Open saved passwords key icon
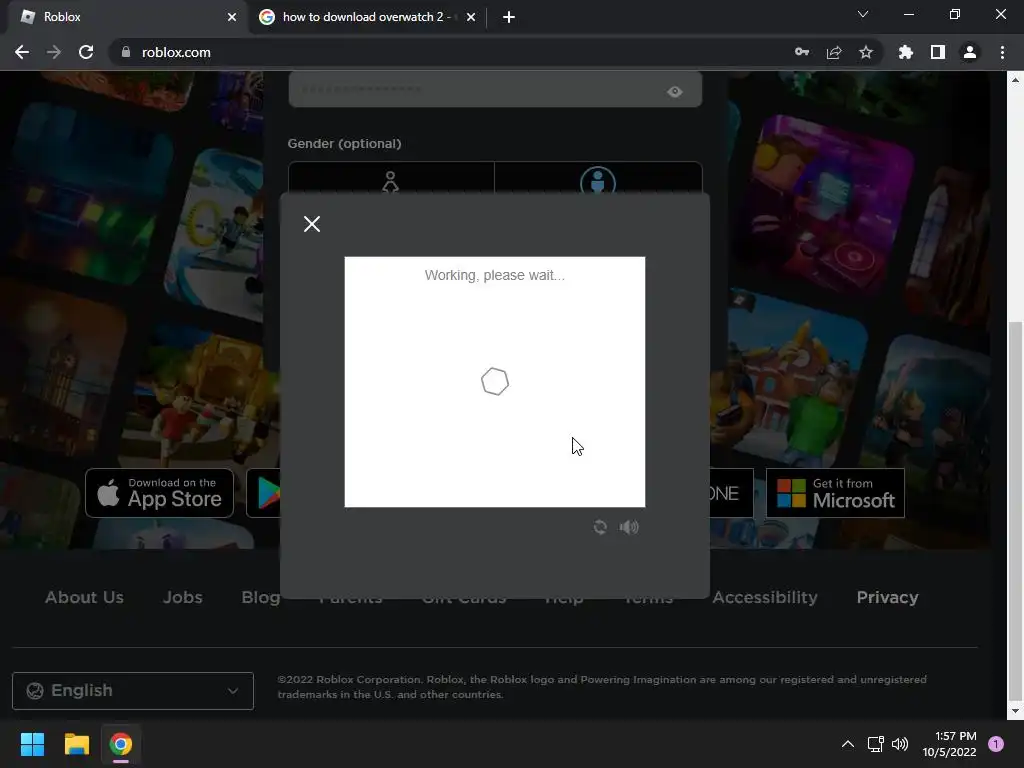This screenshot has width=1024, height=768. pos(802,52)
